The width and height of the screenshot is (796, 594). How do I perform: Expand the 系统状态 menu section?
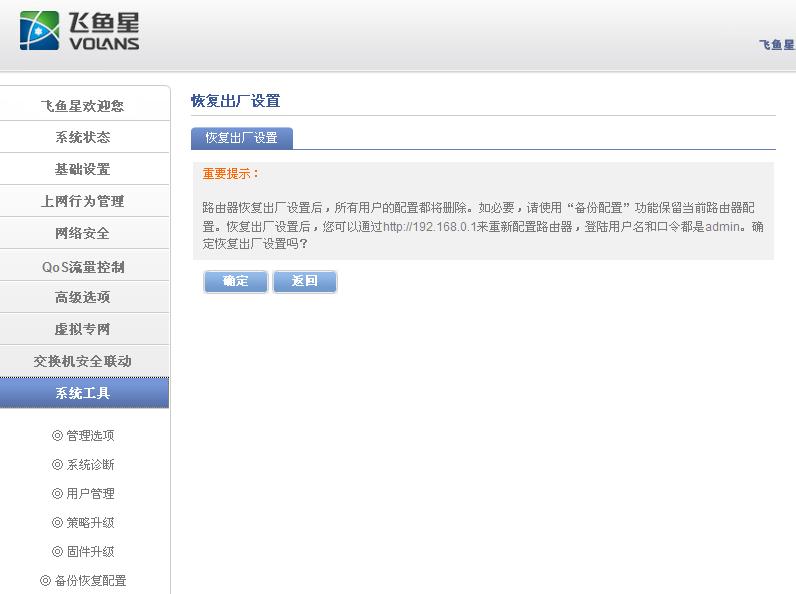[x=83, y=137]
